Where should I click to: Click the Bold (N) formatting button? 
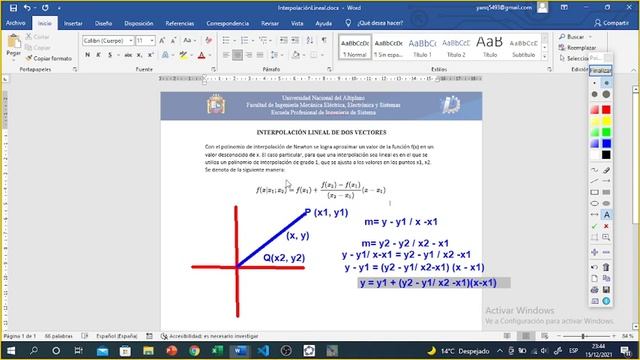click(87, 55)
